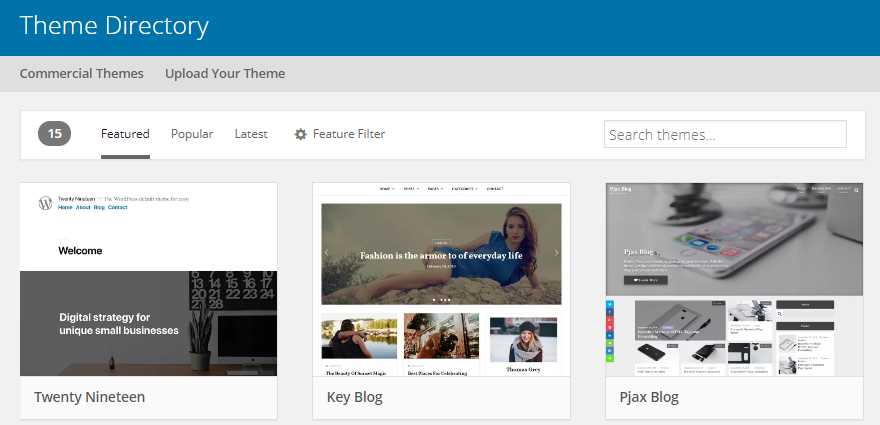Click 'Fashion is the armor' headline in Key Blog
The image size is (880, 425).
point(441,255)
